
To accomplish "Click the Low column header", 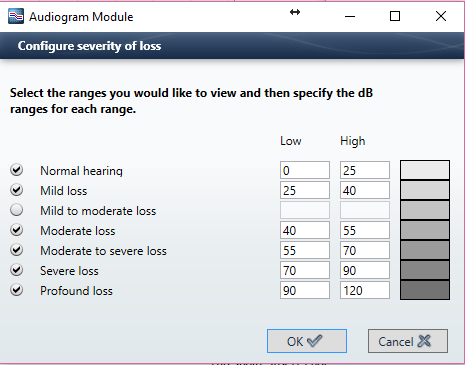I will point(291,141).
